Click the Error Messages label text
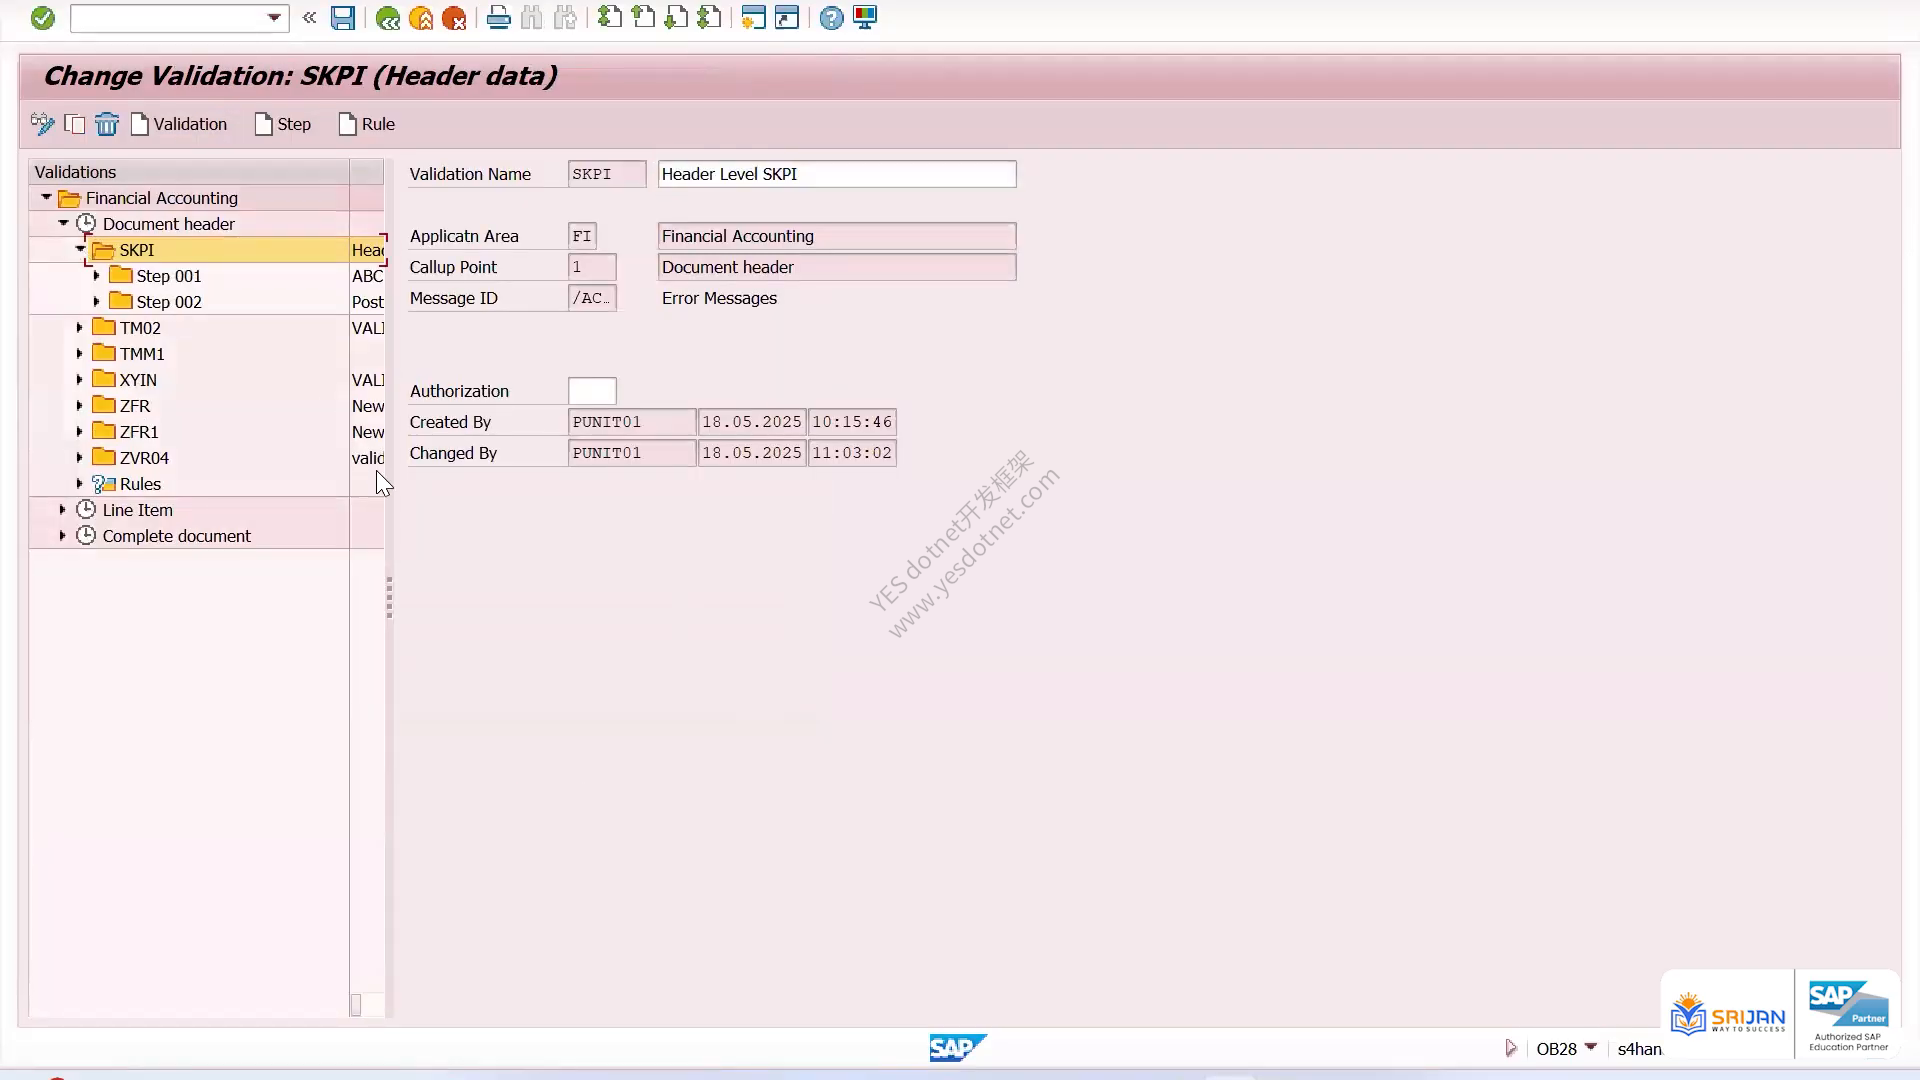The image size is (1920, 1080). pyautogui.click(x=719, y=298)
